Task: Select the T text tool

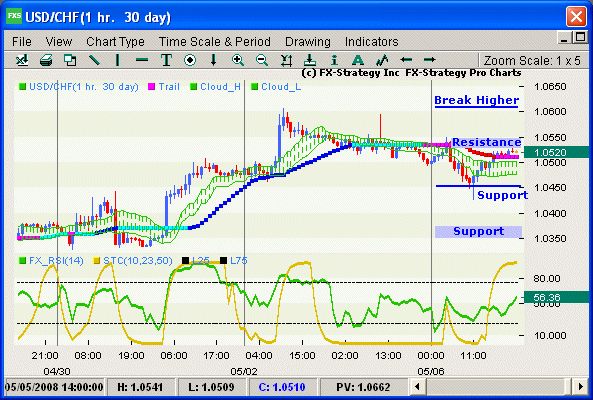Action: tap(166, 60)
